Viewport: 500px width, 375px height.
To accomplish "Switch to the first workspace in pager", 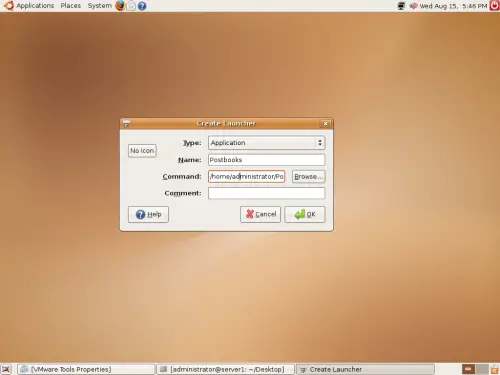I will click(x=468, y=369).
